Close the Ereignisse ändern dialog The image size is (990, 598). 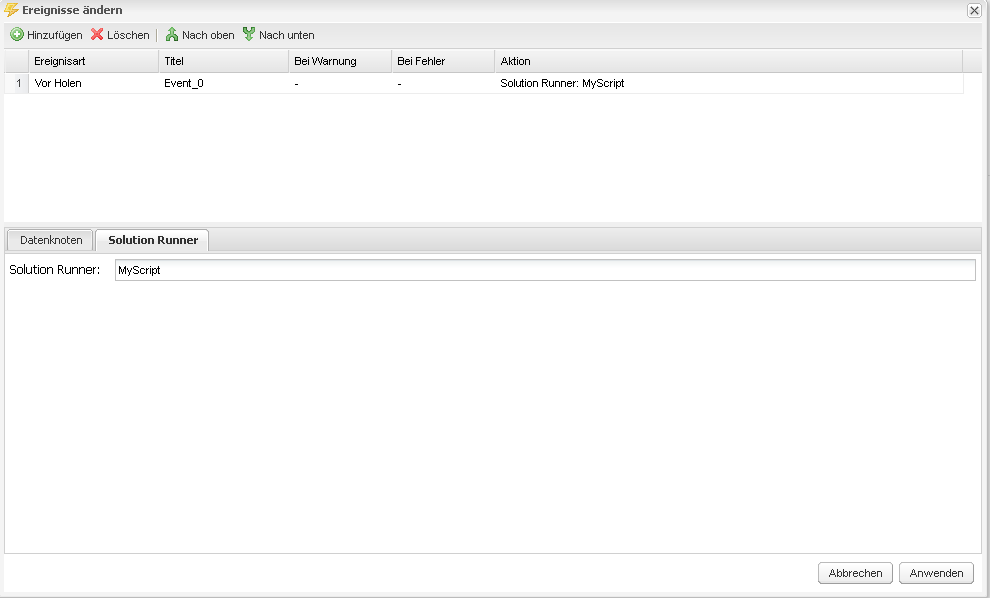click(974, 10)
